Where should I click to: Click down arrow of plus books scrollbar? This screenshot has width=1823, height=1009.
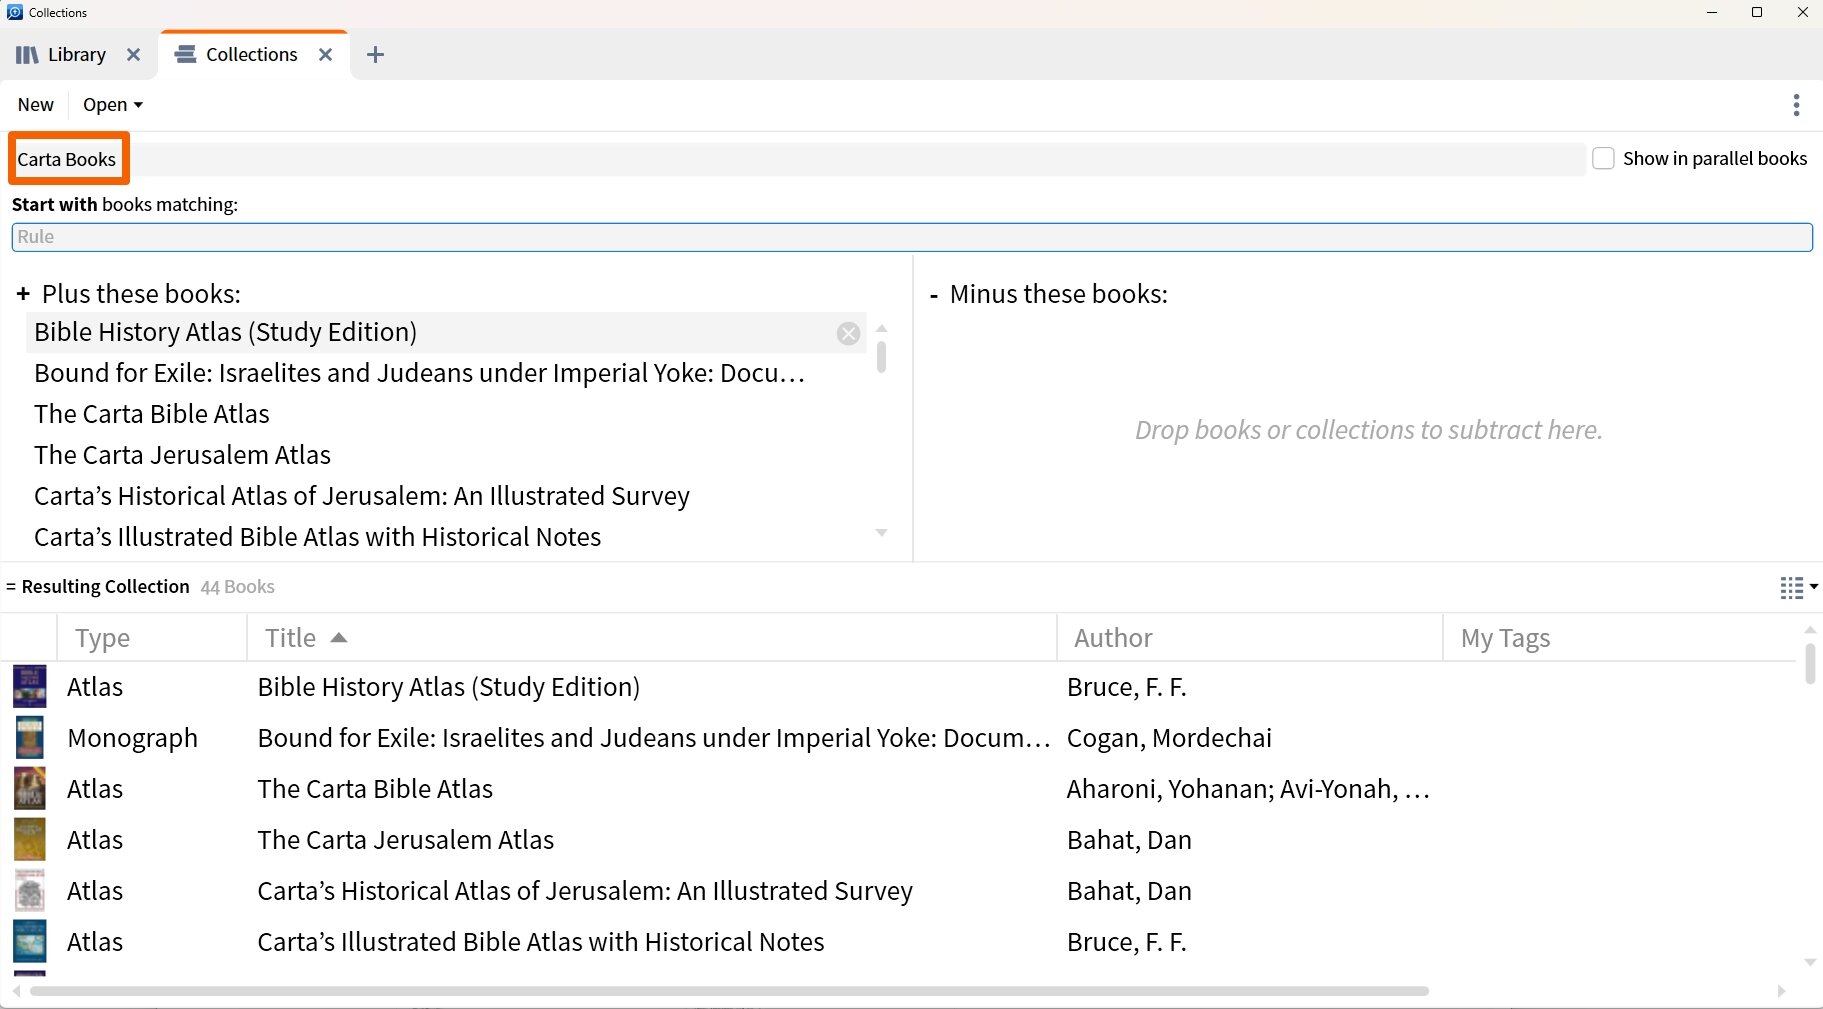pyautogui.click(x=881, y=533)
